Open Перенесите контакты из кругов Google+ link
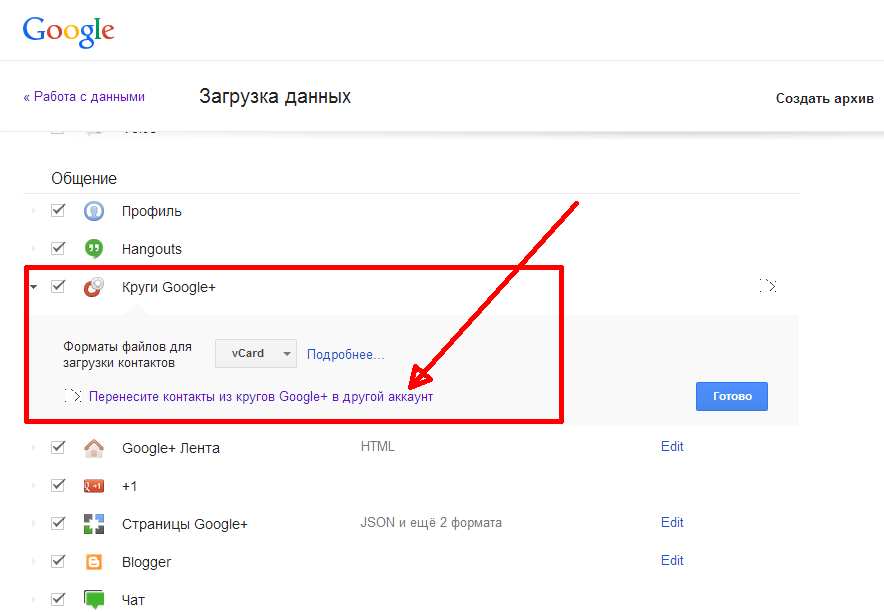 click(x=261, y=397)
